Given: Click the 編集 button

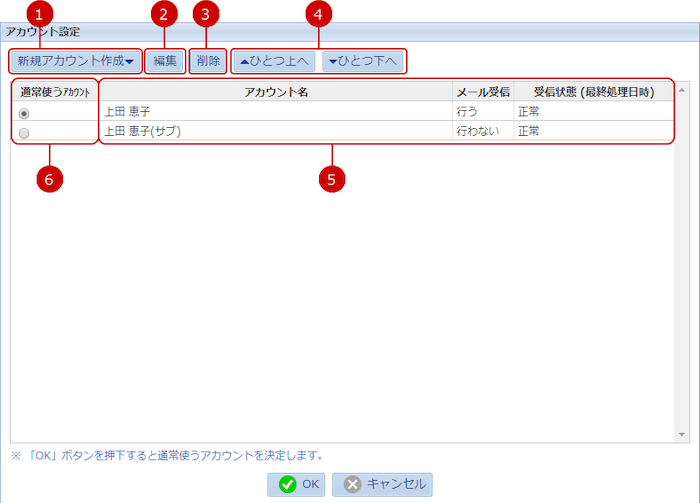Looking at the screenshot, I should point(165,61).
